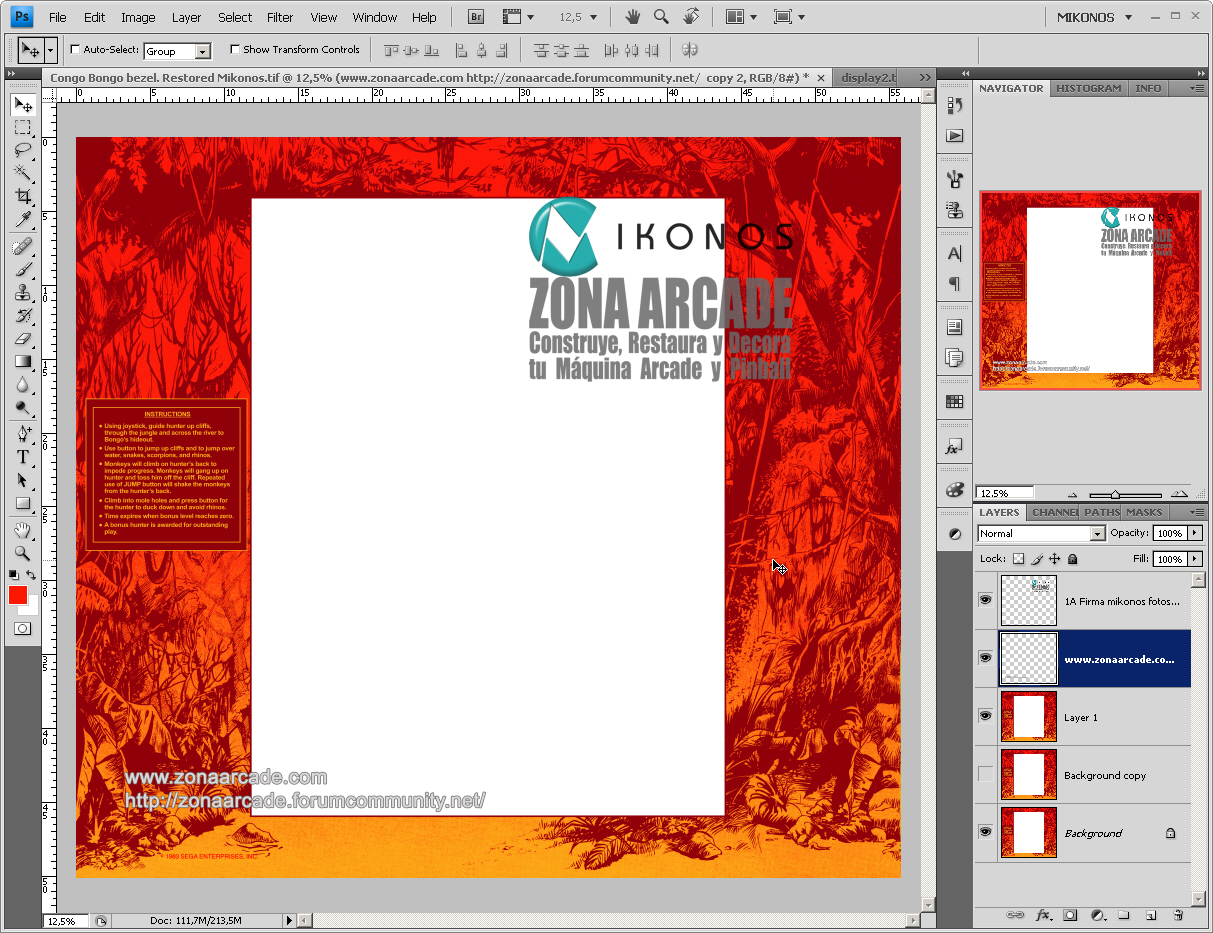Image resolution: width=1213 pixels, height=933 pixels.
Task: Hide the Layer 1 layer
Action: point(986,716)
